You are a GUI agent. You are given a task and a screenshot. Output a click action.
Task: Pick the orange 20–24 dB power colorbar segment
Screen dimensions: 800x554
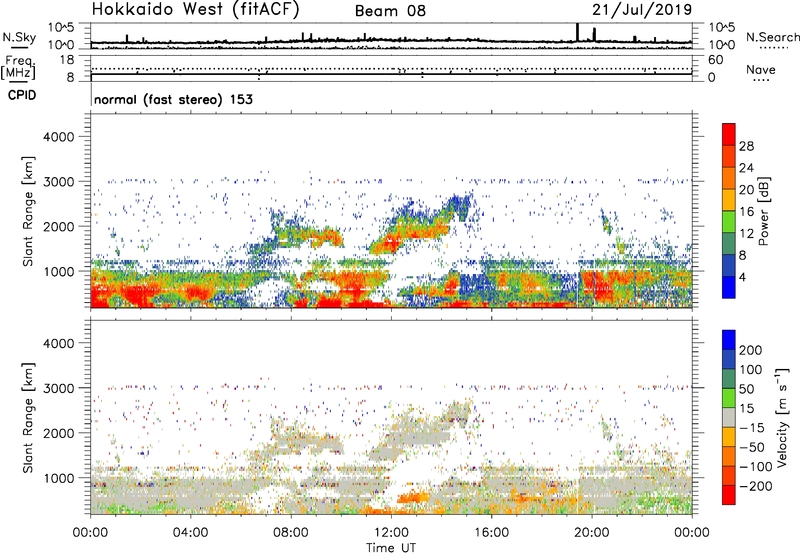coord(729,178)
